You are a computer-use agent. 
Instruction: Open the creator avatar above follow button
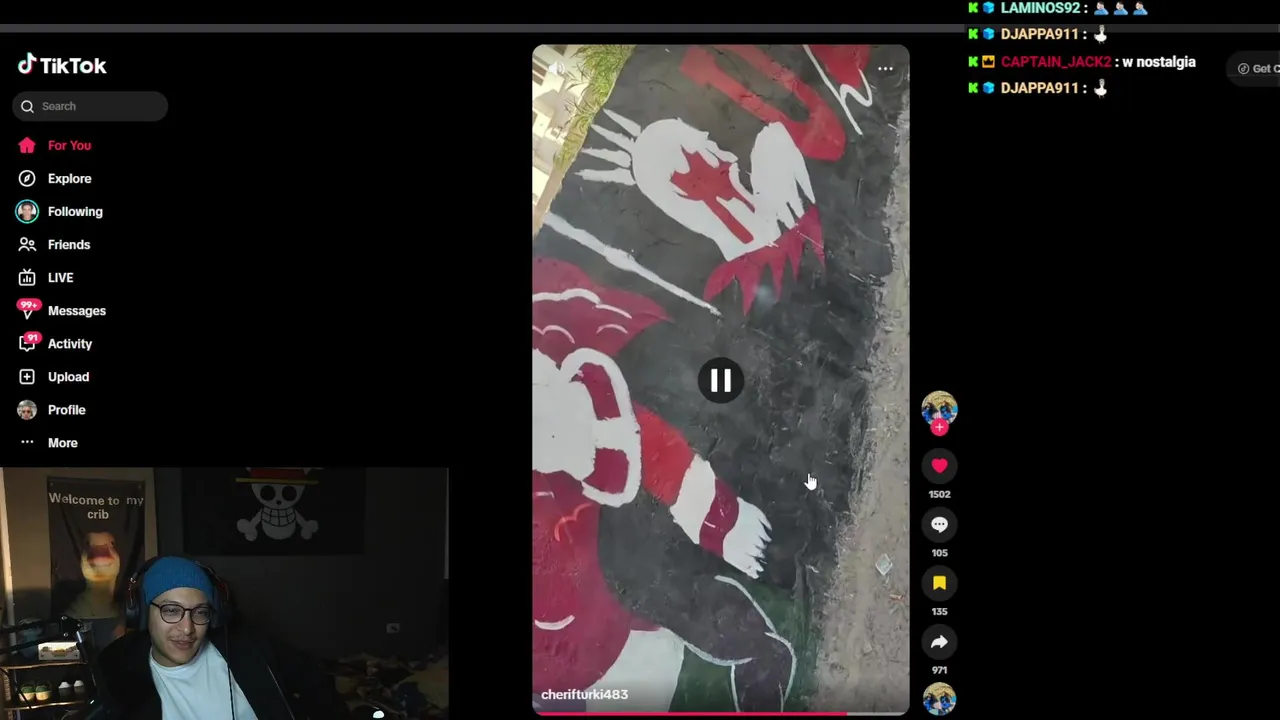point(939,408)
